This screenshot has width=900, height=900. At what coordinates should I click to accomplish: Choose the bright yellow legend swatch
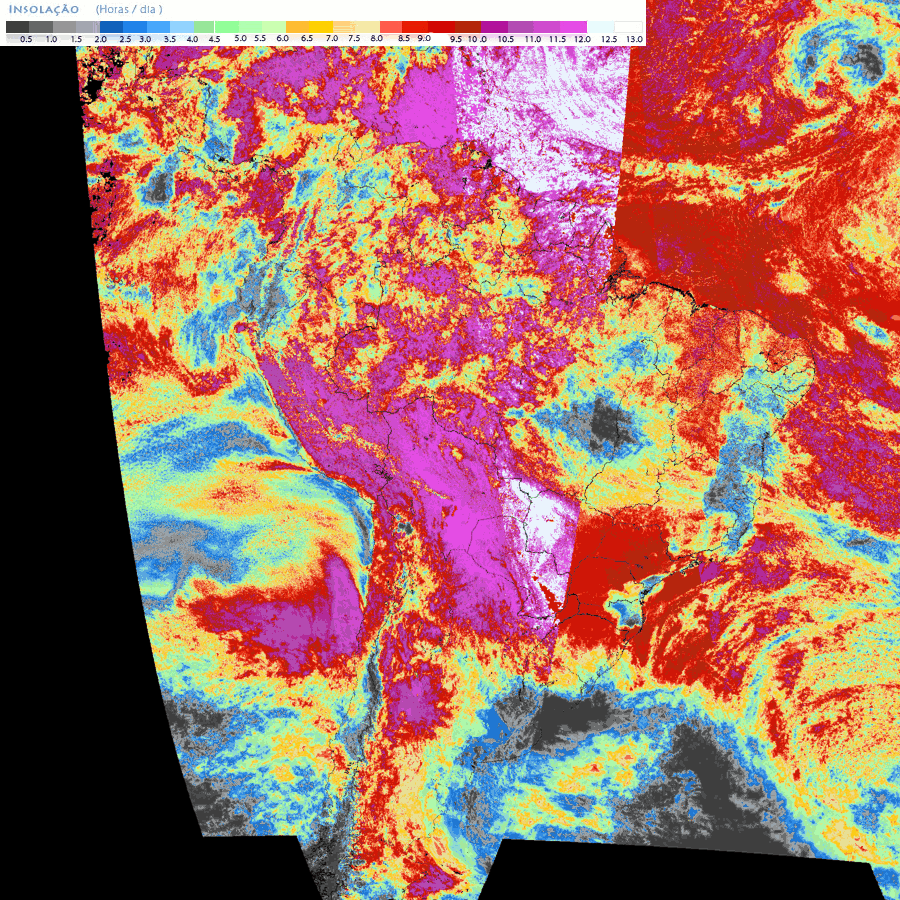coord(321,27)
